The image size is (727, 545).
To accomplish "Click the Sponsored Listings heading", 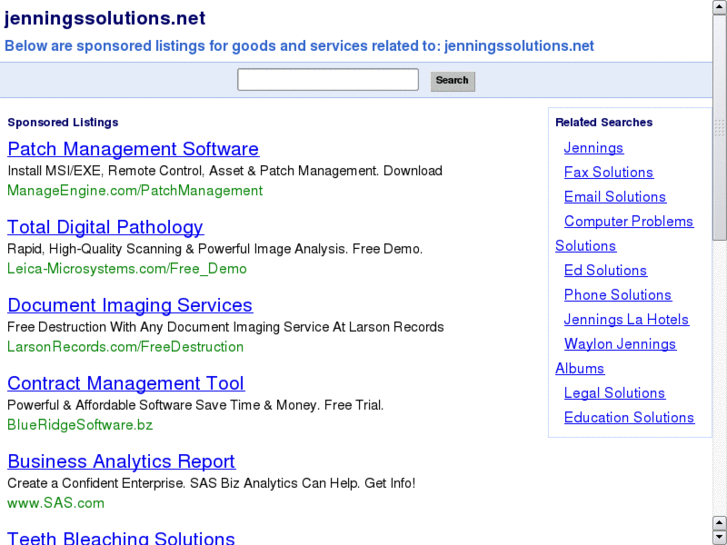I will pyautogui.click(x=63, y=122).
